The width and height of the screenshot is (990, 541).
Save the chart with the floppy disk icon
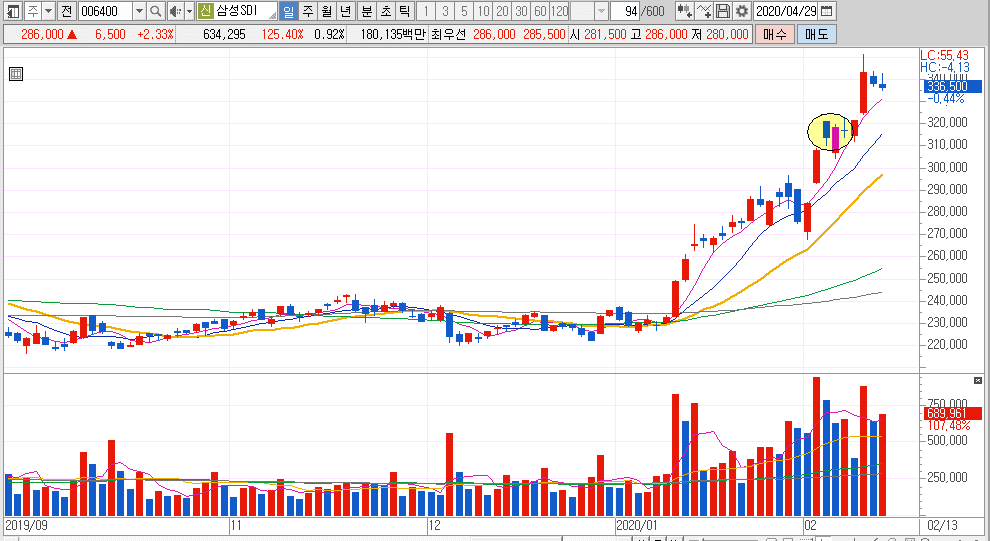(x=722, y=12)
